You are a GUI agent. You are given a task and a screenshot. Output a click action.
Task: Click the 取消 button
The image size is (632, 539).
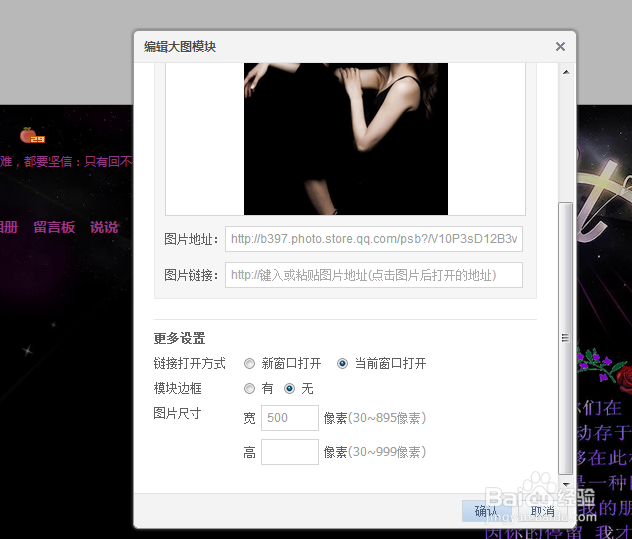point(543,511)
